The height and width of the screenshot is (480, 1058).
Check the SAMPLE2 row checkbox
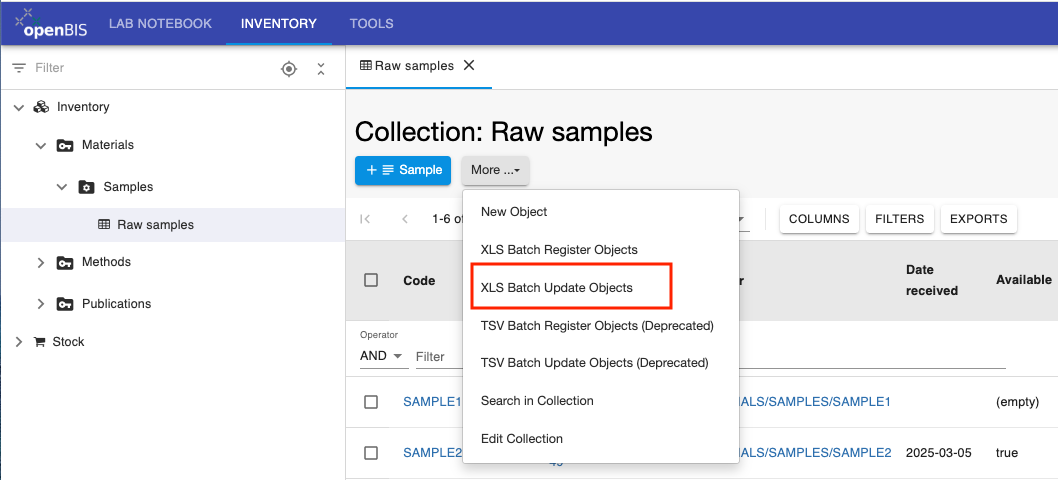point(371,453)
